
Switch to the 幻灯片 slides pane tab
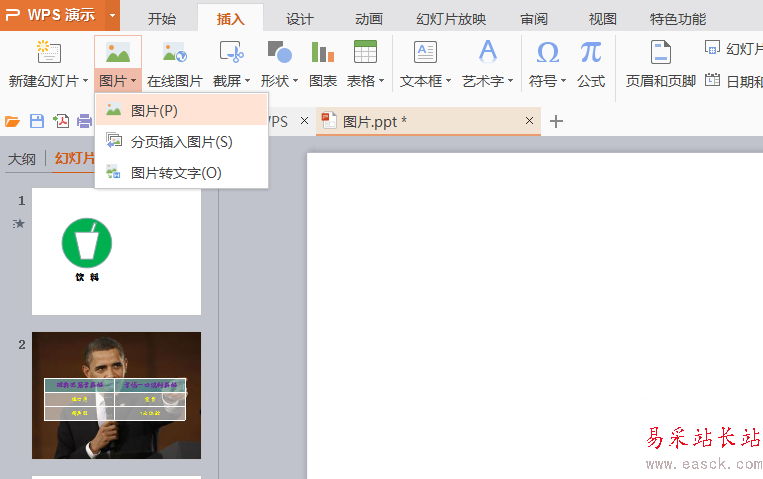[74, 158]
